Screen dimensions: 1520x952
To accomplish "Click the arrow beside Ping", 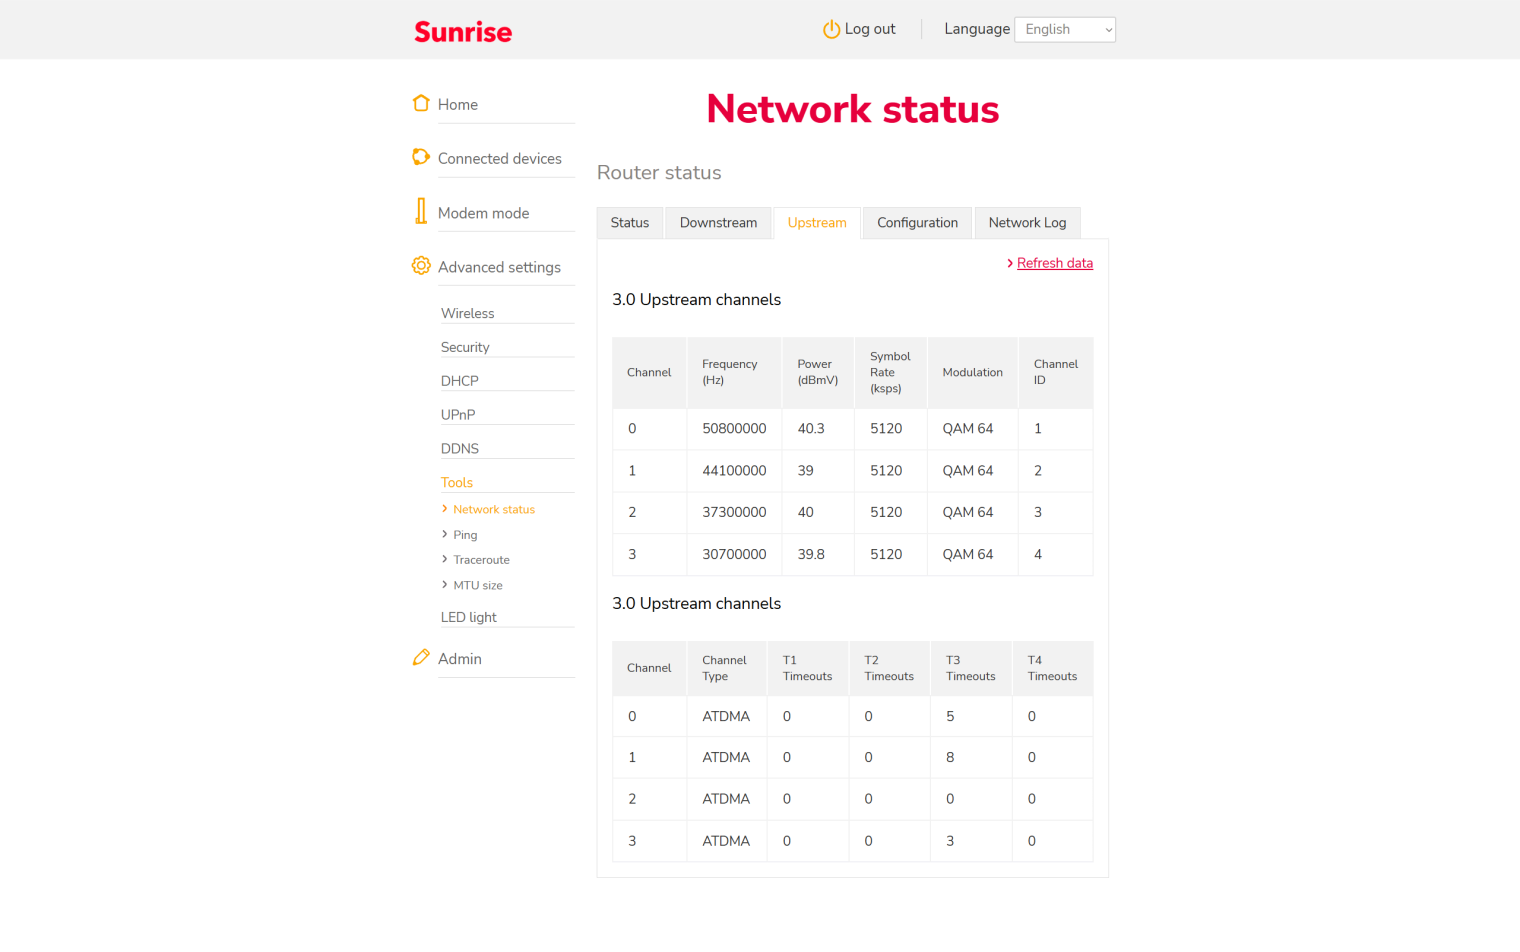I will tap(445, 534).
